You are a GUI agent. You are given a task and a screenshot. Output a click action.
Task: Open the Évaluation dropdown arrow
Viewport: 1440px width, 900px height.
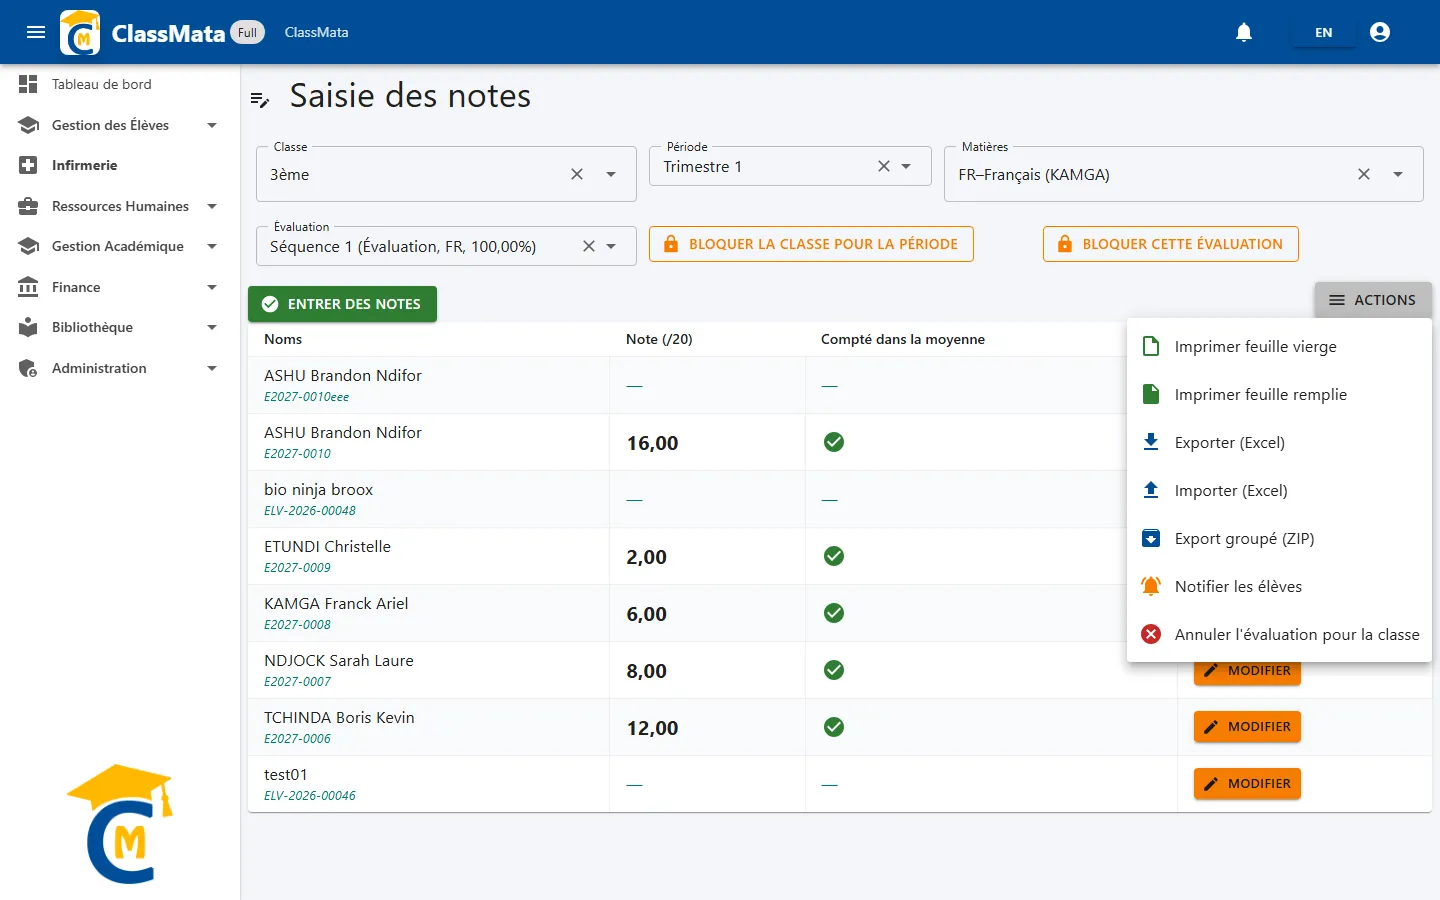click(611, 246)
